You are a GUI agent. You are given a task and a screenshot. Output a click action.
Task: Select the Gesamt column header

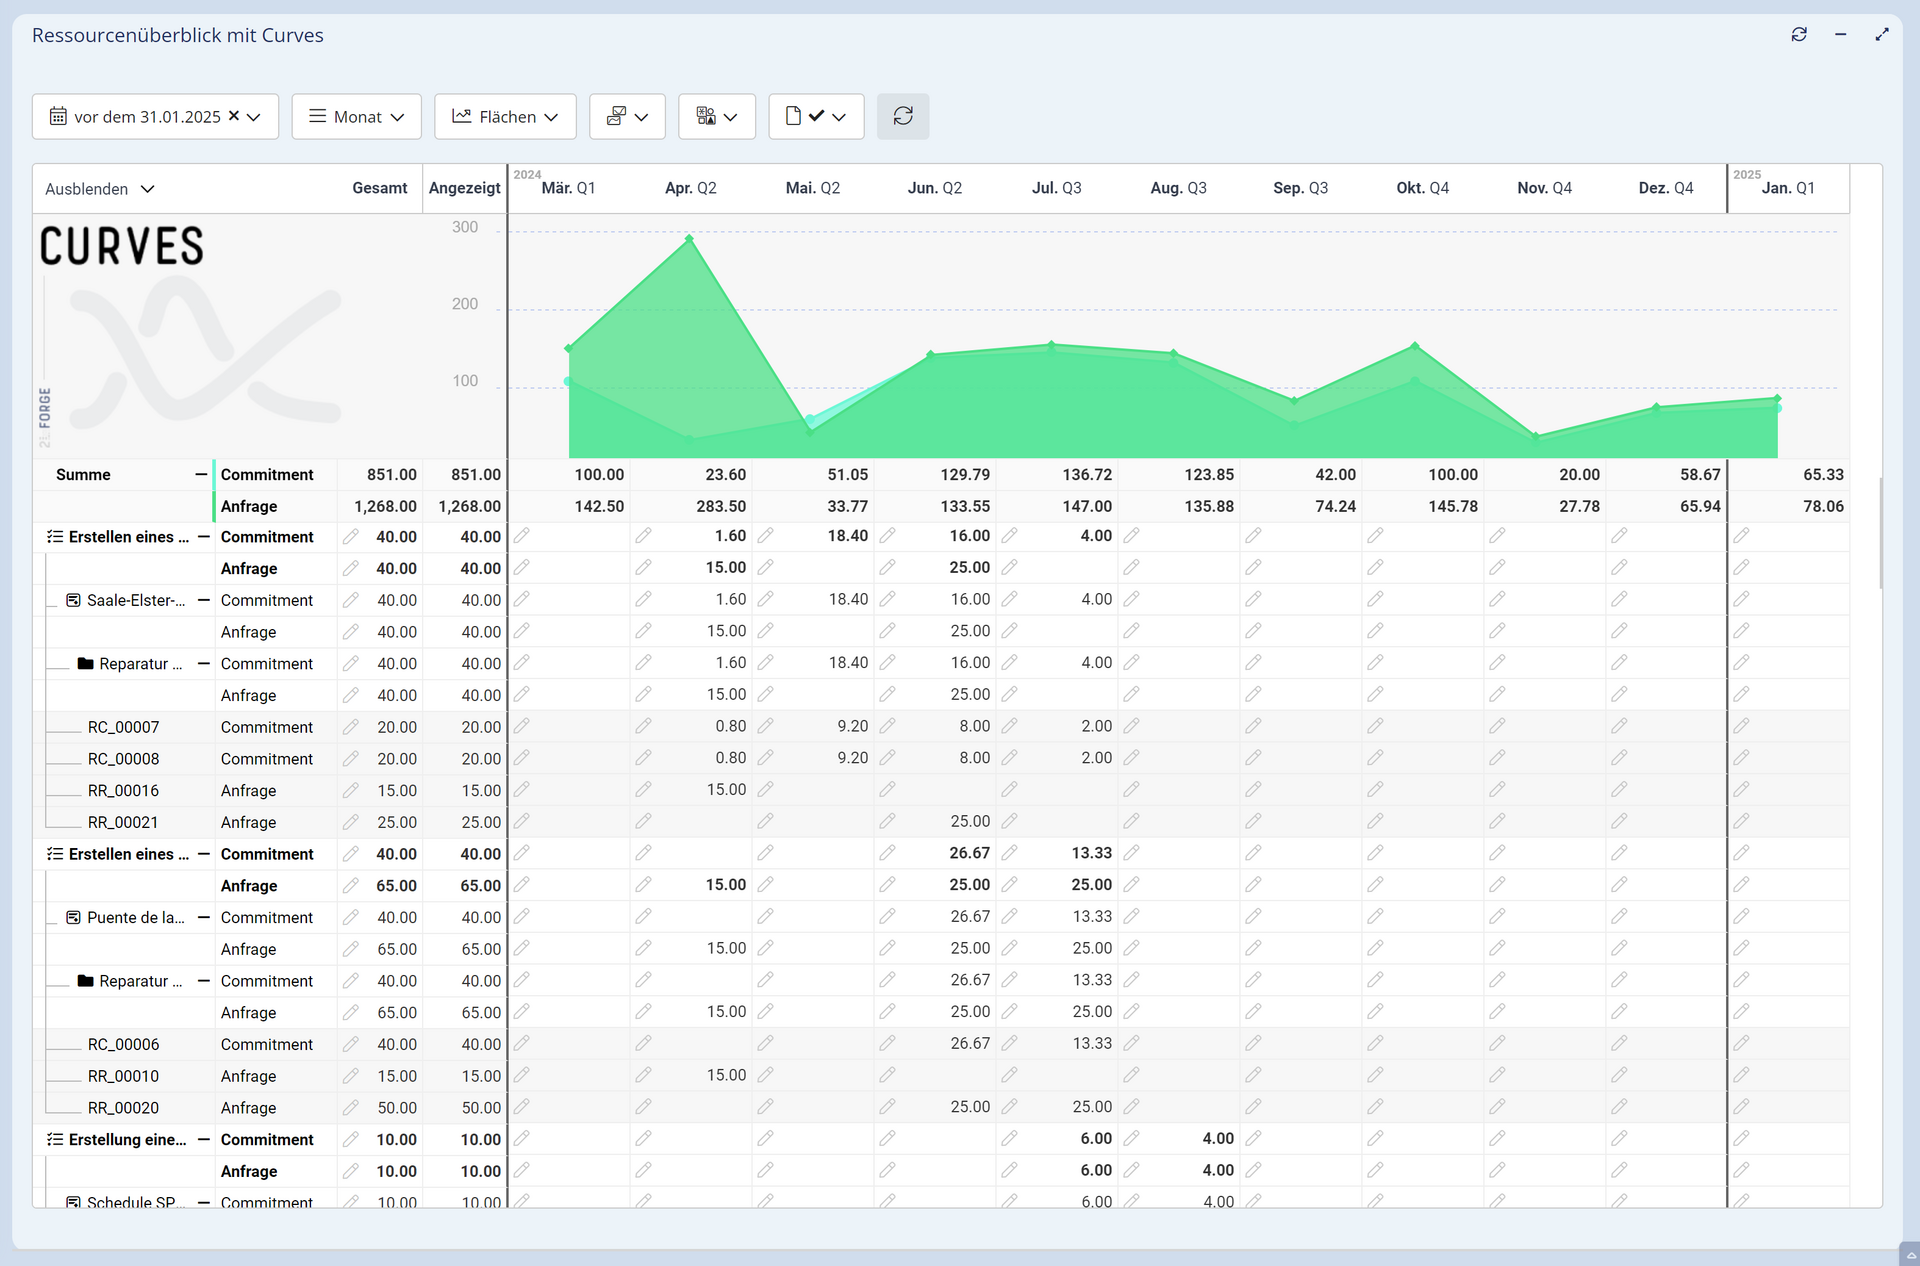pos(379,188)
